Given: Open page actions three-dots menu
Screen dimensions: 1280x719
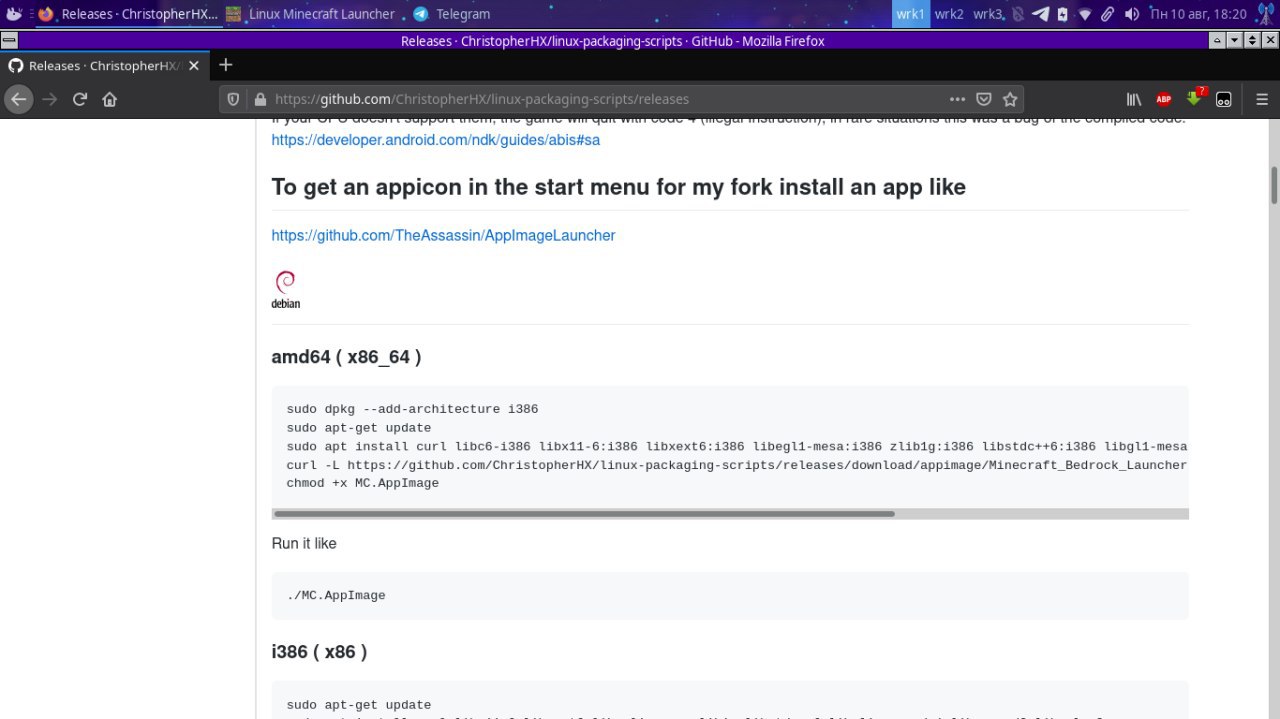Looking at the screenshot, I should 957,99.
